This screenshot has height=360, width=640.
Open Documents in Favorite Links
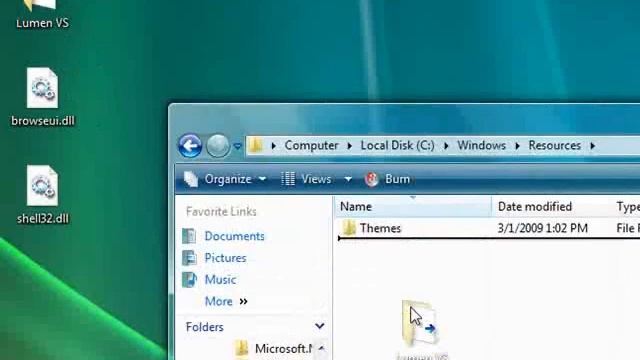[x=234, y=236]
